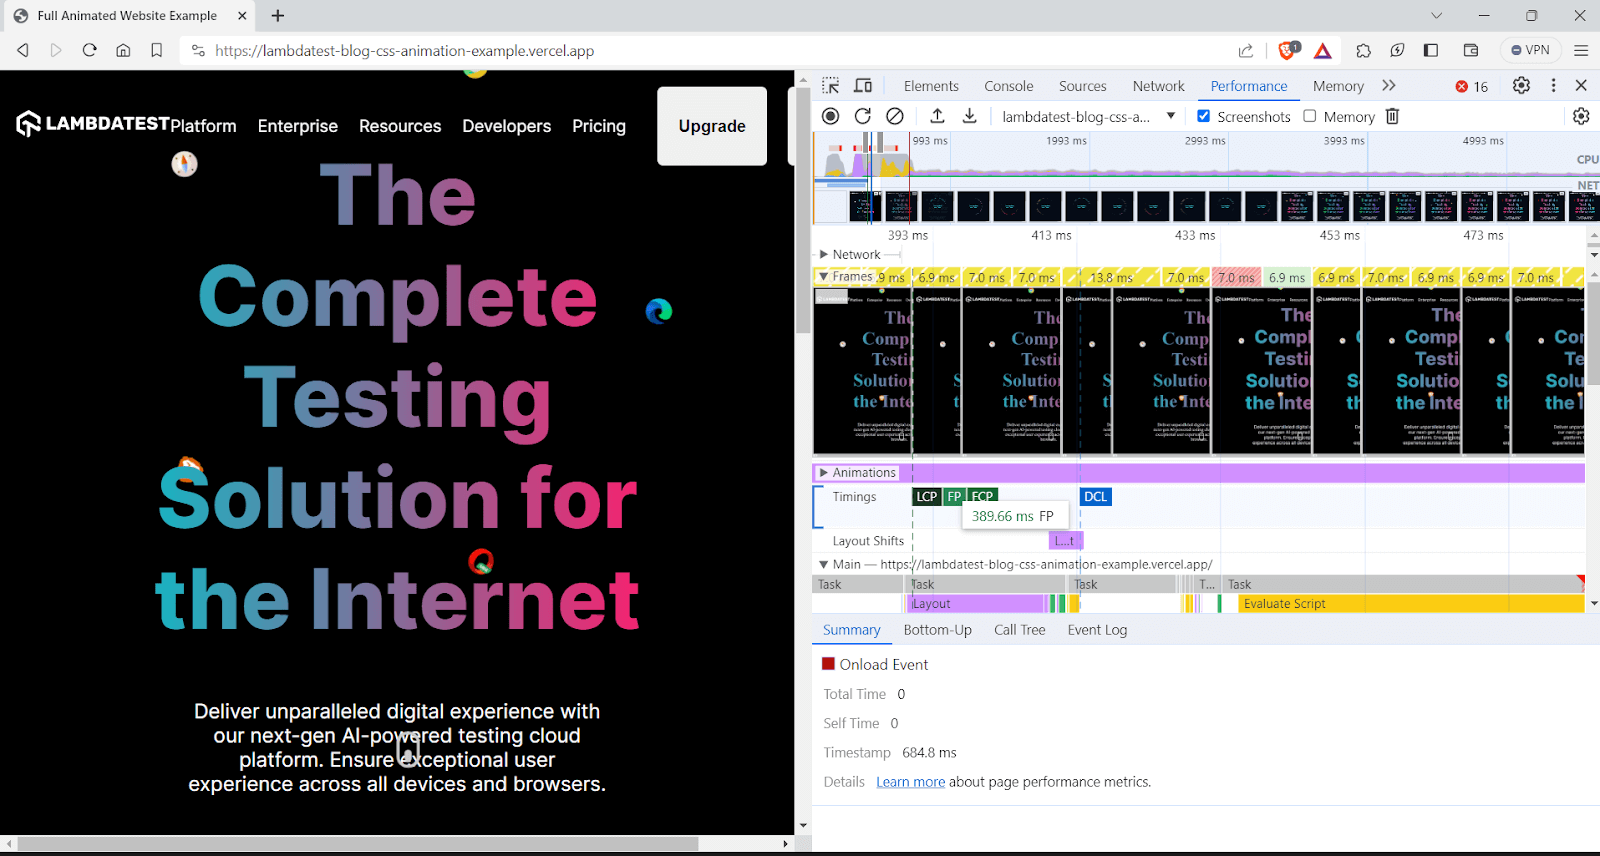Click the LambdaTest logo
The image size is (1600, 856).
(x=93, y=123)
